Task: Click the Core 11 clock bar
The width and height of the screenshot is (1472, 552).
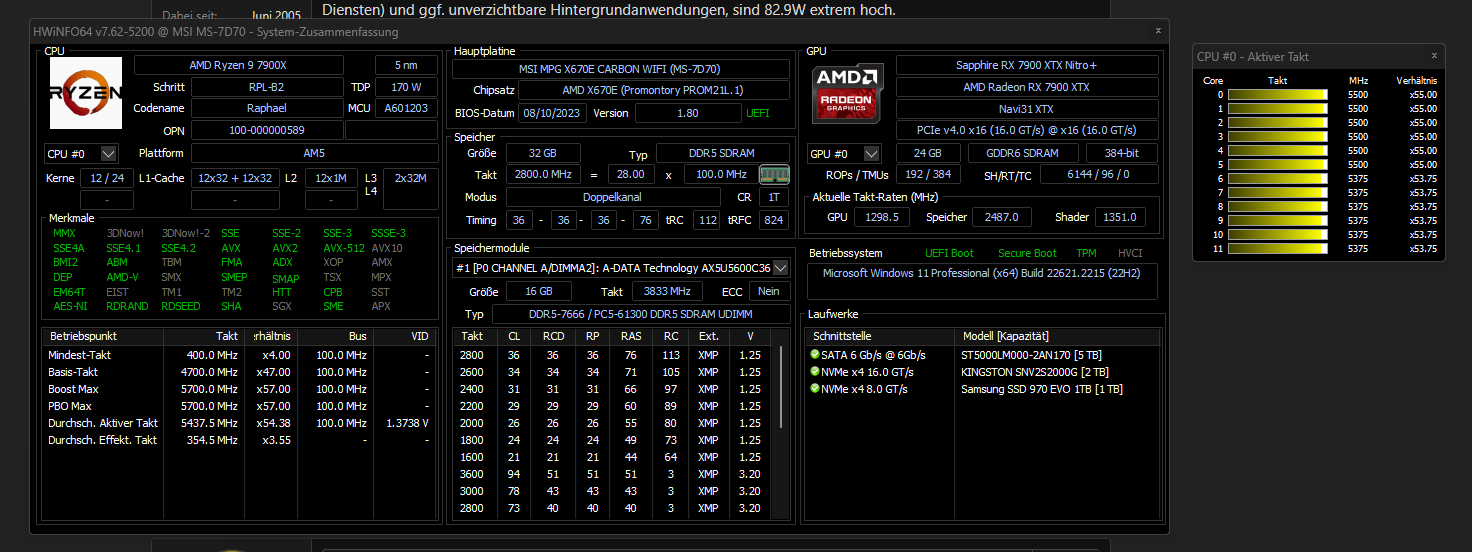Action: point(1277,249)
